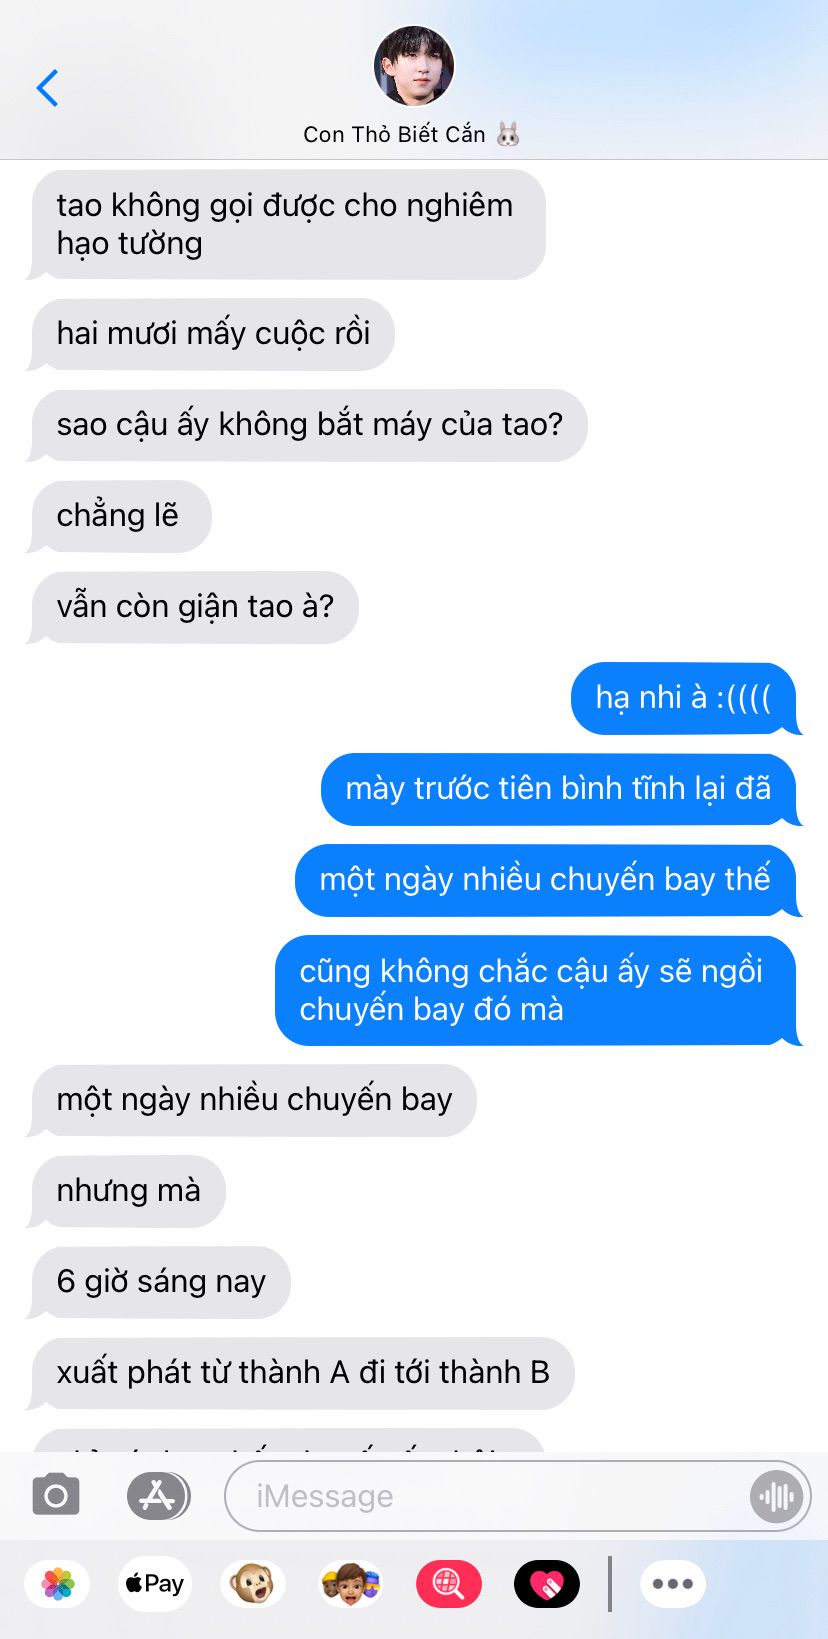828x1639 pixels.
Task: Select the 'sao cậu ấy không bắt máy' message
Action: click(309, 425)
